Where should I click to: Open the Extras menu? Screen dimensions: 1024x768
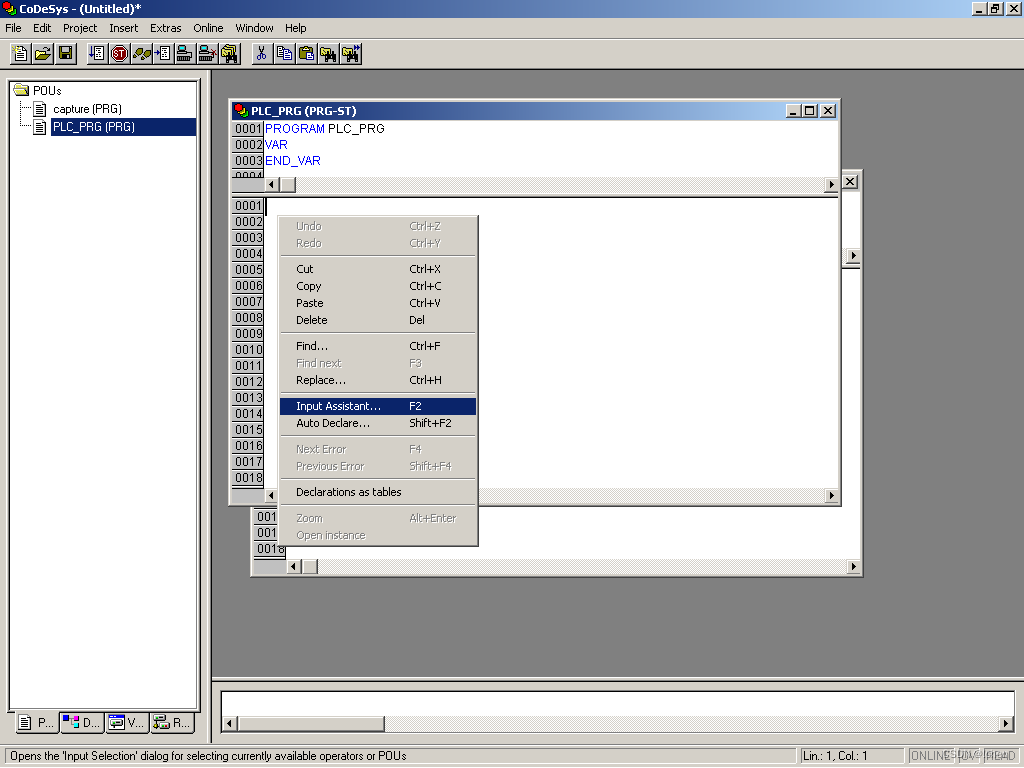tap(165, 28)
